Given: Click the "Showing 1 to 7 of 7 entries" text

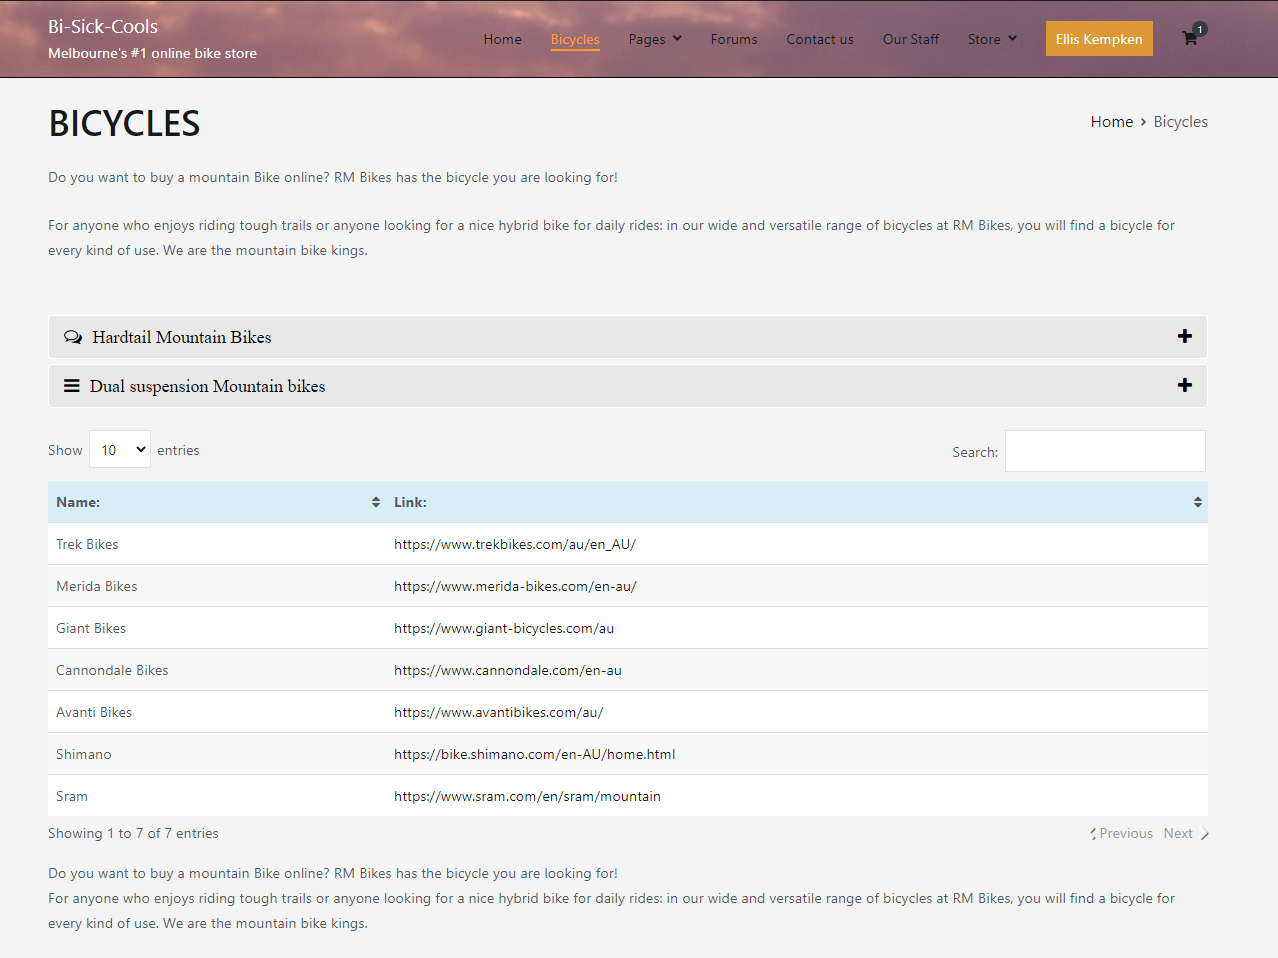Looking at the screenshot, I should 133,833.
